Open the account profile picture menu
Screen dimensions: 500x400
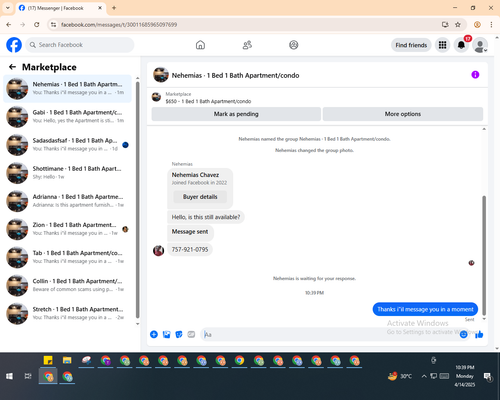[x=480, y=45]
